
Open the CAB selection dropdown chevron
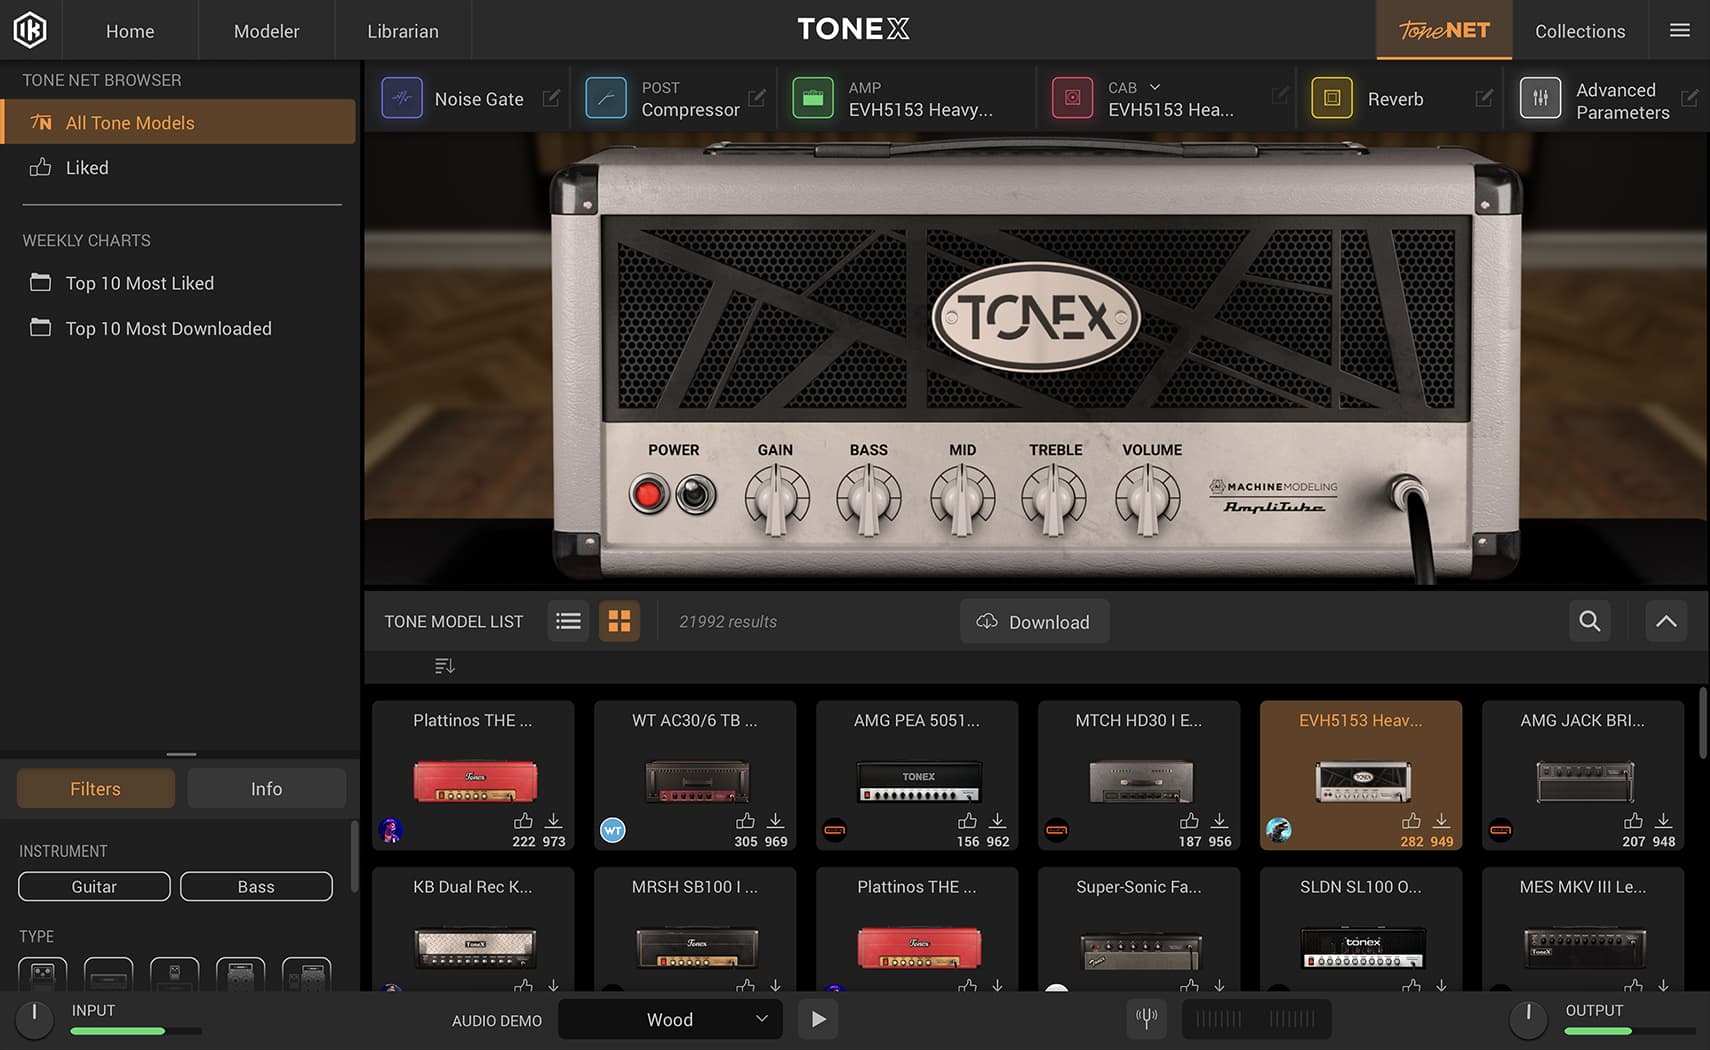(x=1155, y=87)
